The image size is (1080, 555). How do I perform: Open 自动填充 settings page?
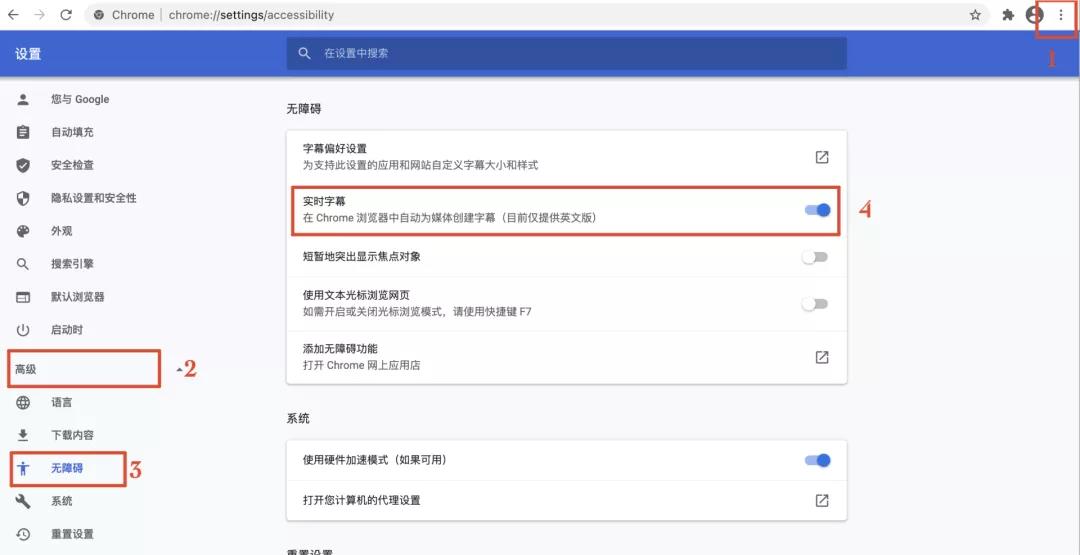point(72,132)
